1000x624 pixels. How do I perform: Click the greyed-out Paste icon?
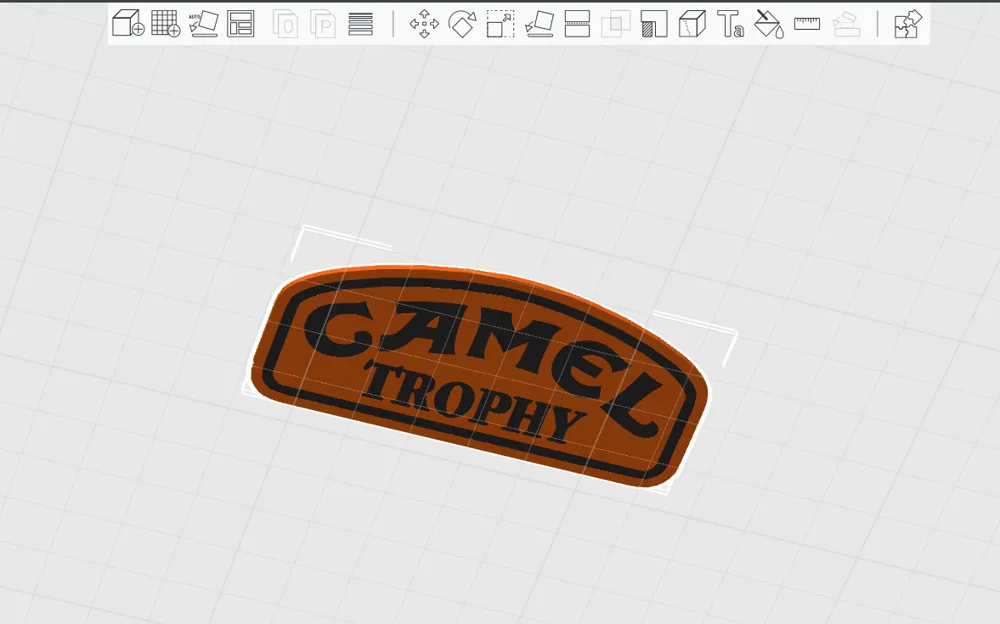click(x=323, y=24)
